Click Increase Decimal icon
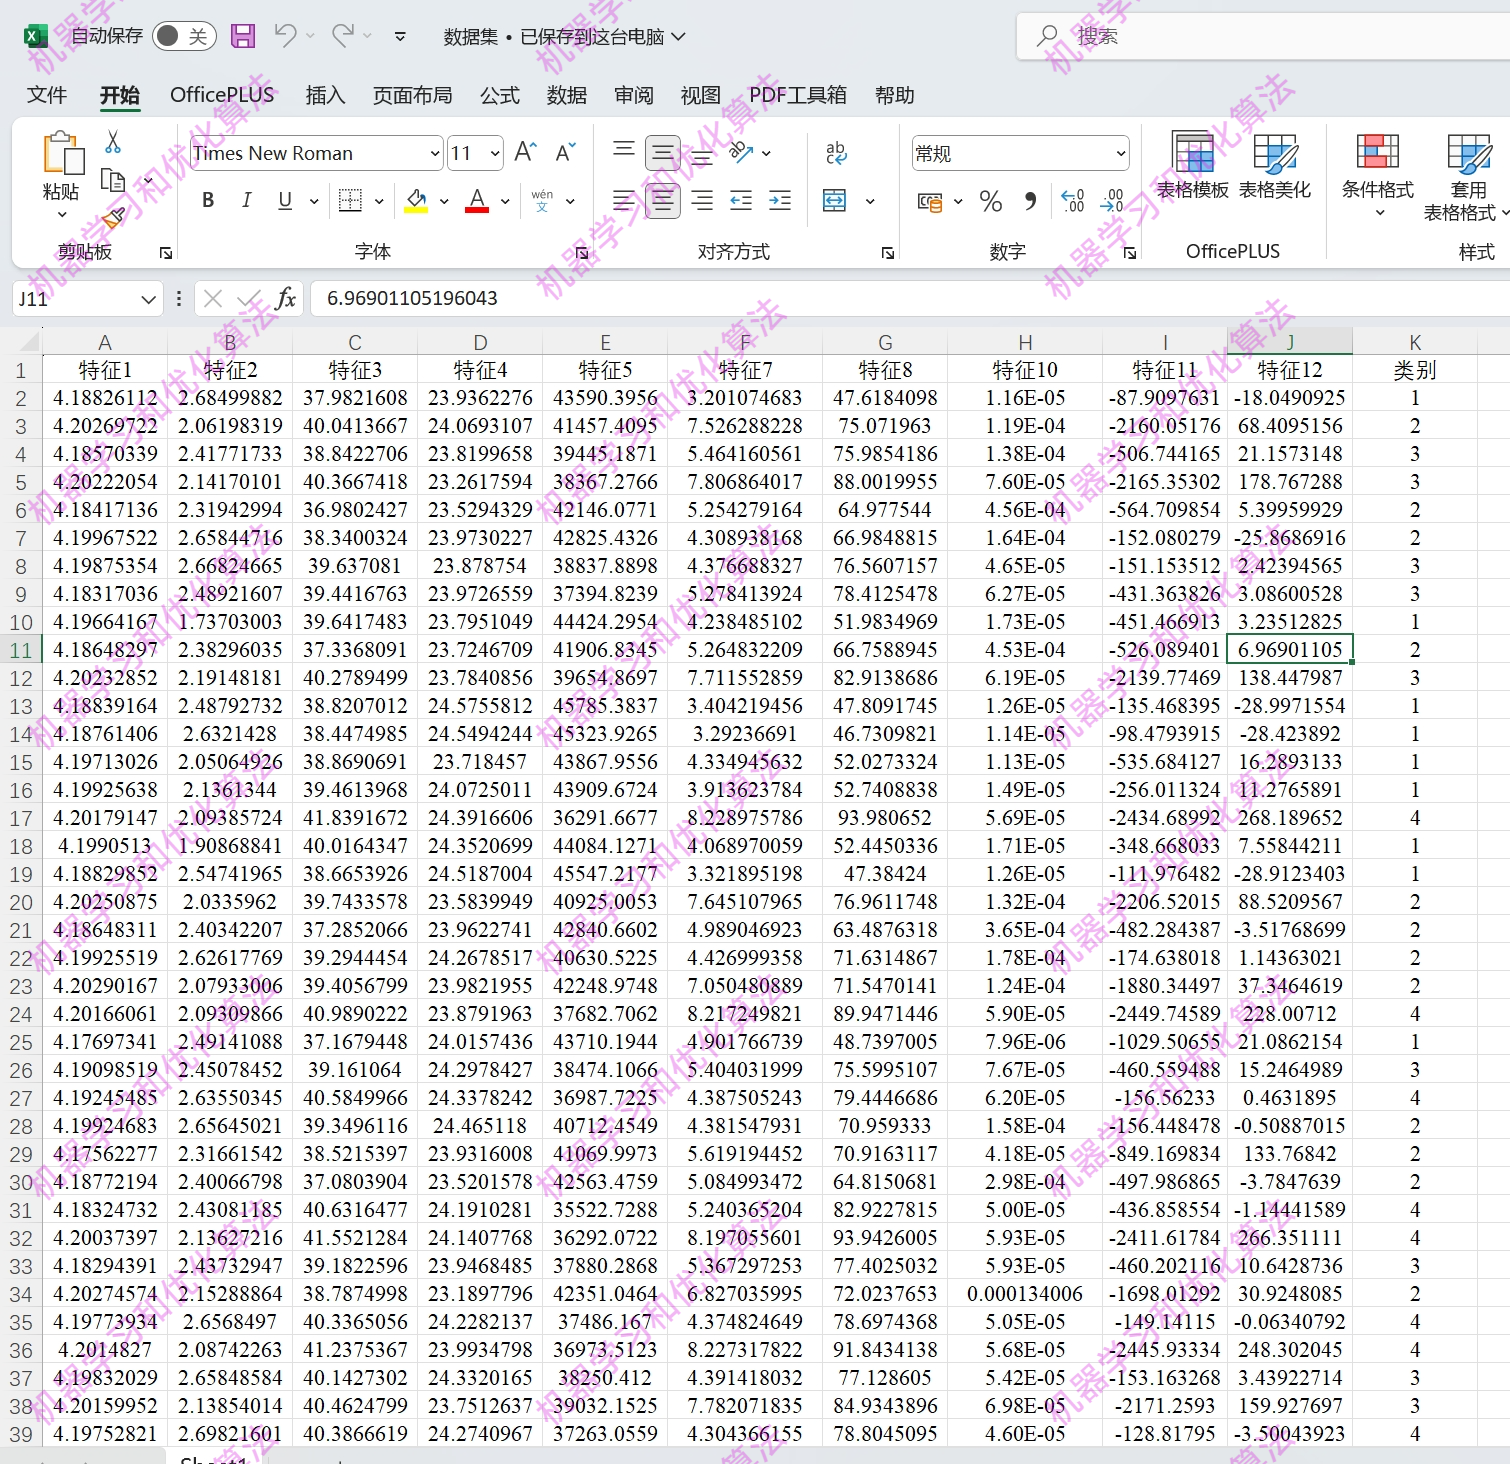Screen dimensions: 1510x1464 1072,201
